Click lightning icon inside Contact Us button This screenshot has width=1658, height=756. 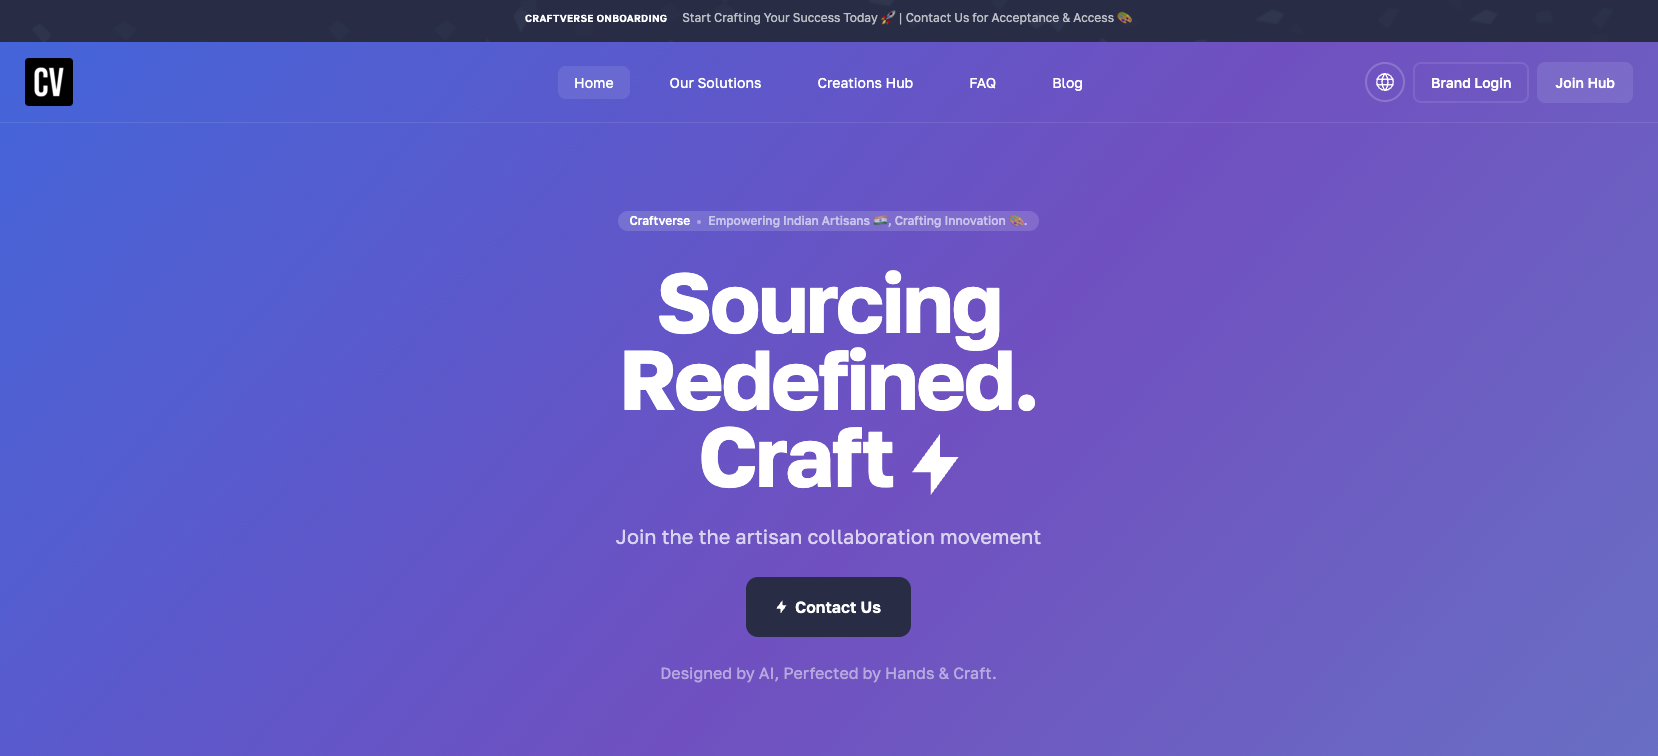tap(782, 607)
